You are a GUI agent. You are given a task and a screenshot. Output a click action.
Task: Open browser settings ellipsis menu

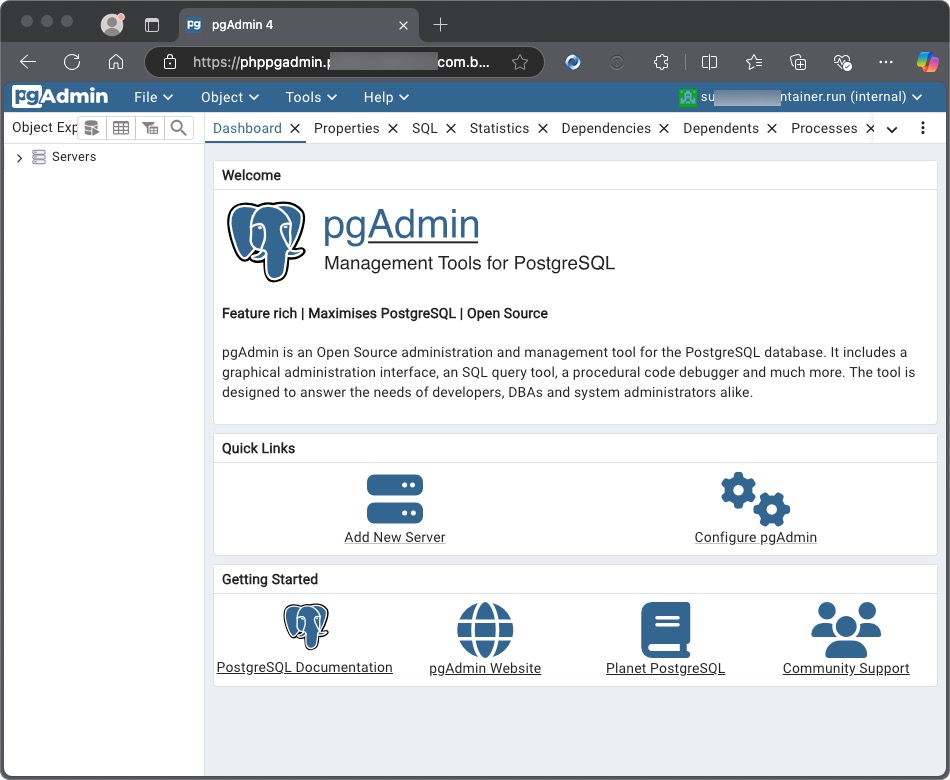tap(886, 62)
